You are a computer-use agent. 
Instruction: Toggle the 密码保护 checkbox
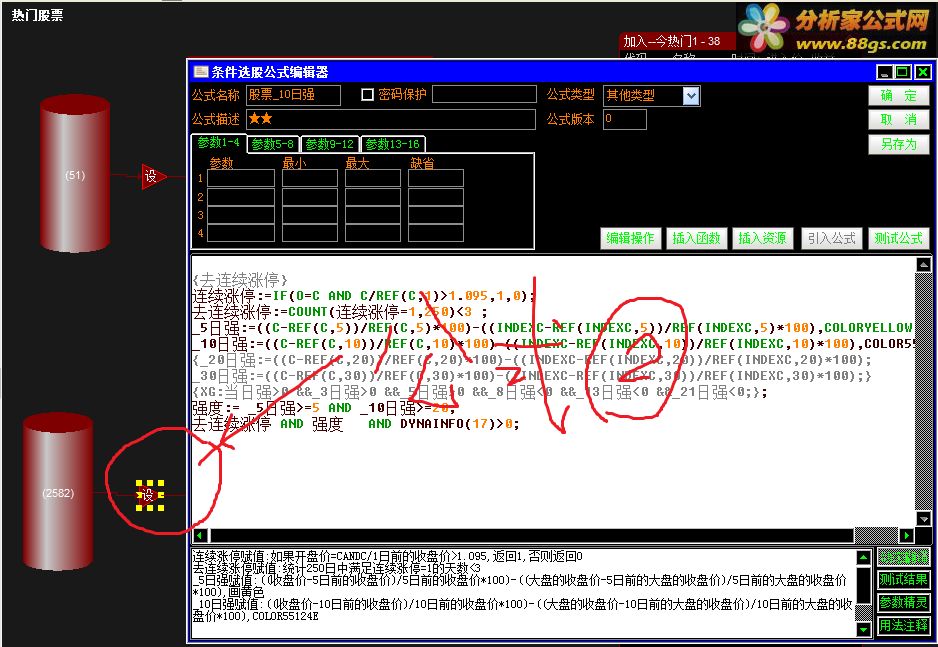click(367, 94)
